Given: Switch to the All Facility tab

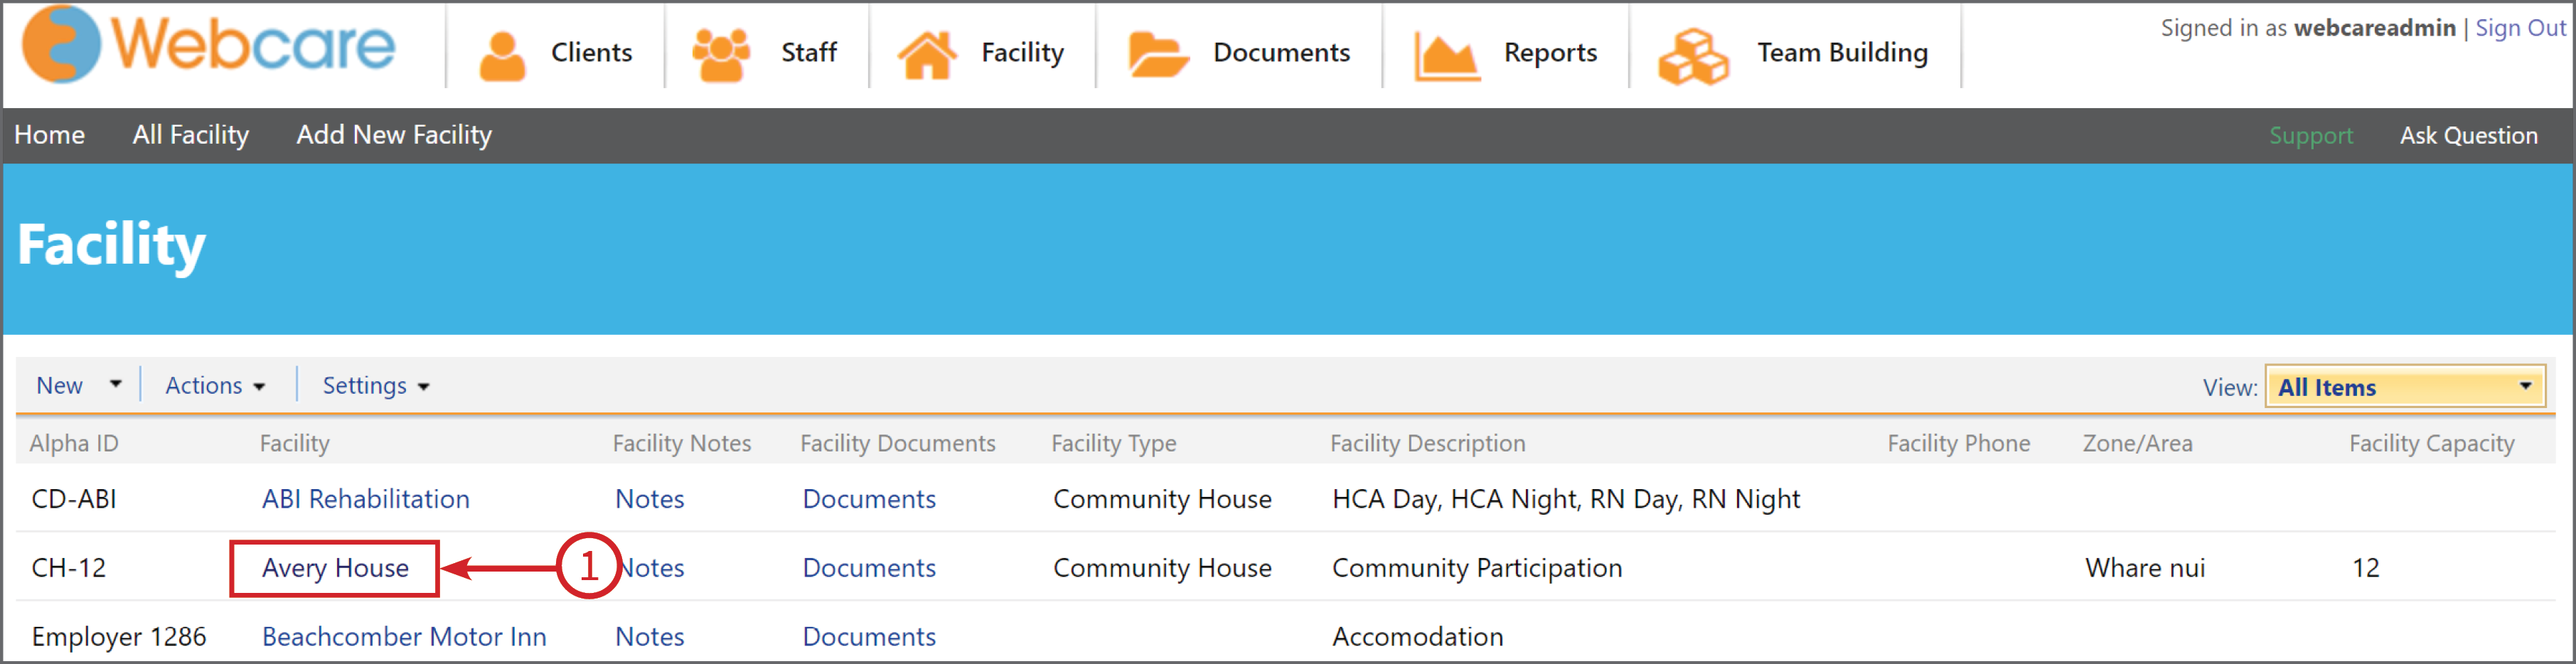Looking at the screenshot, I should [191, 135].
